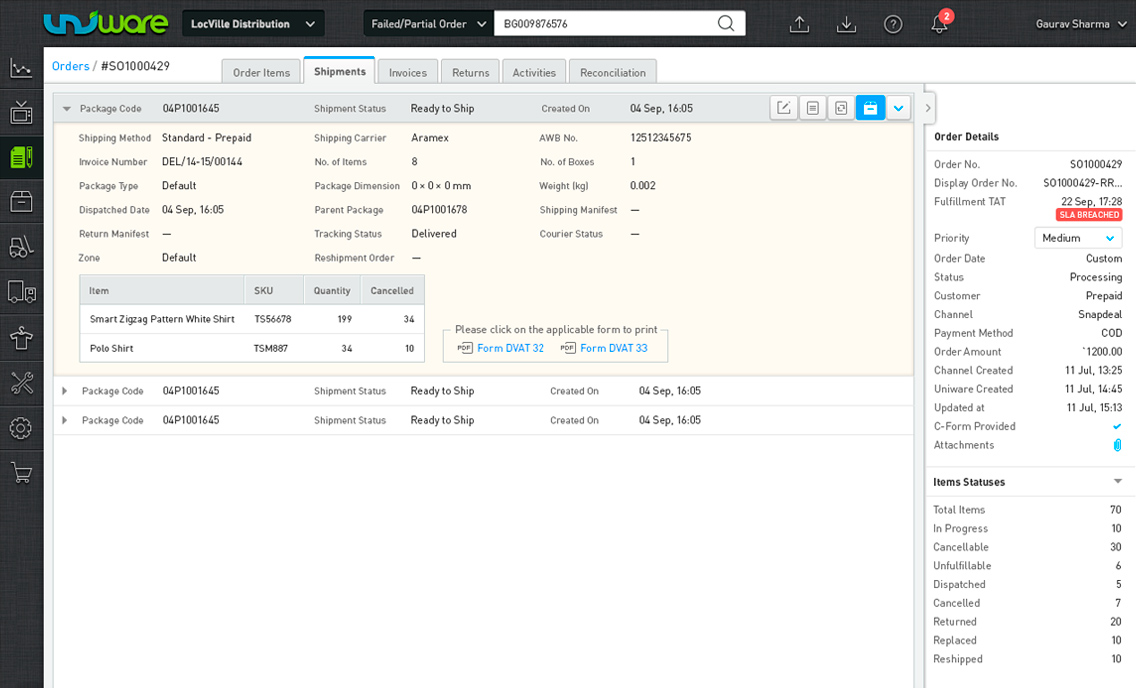Viewport: 1136px width, 688px height.
Task: Click the upload icon in the top bar
Action: (799, 24)
